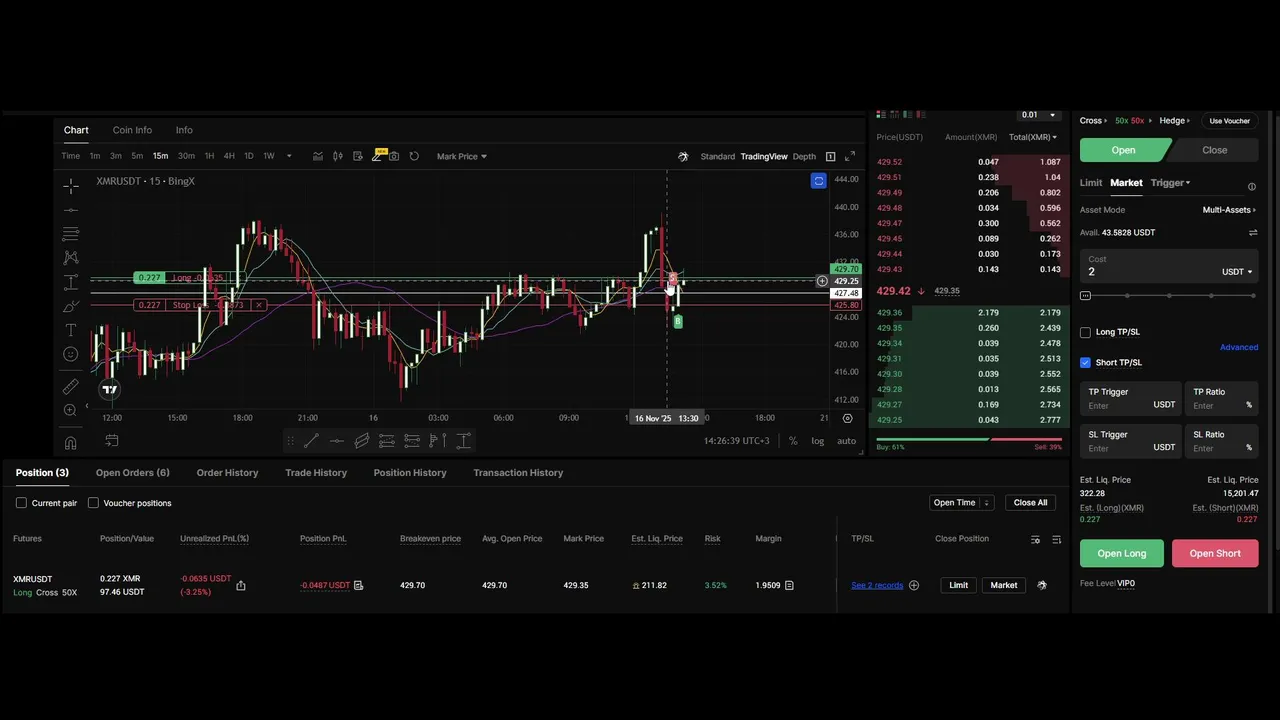Image resolution: width=1280 pixels, height=720 pixels.
Task: Open the Open Time sort dropdown
Action: [962, 503]
